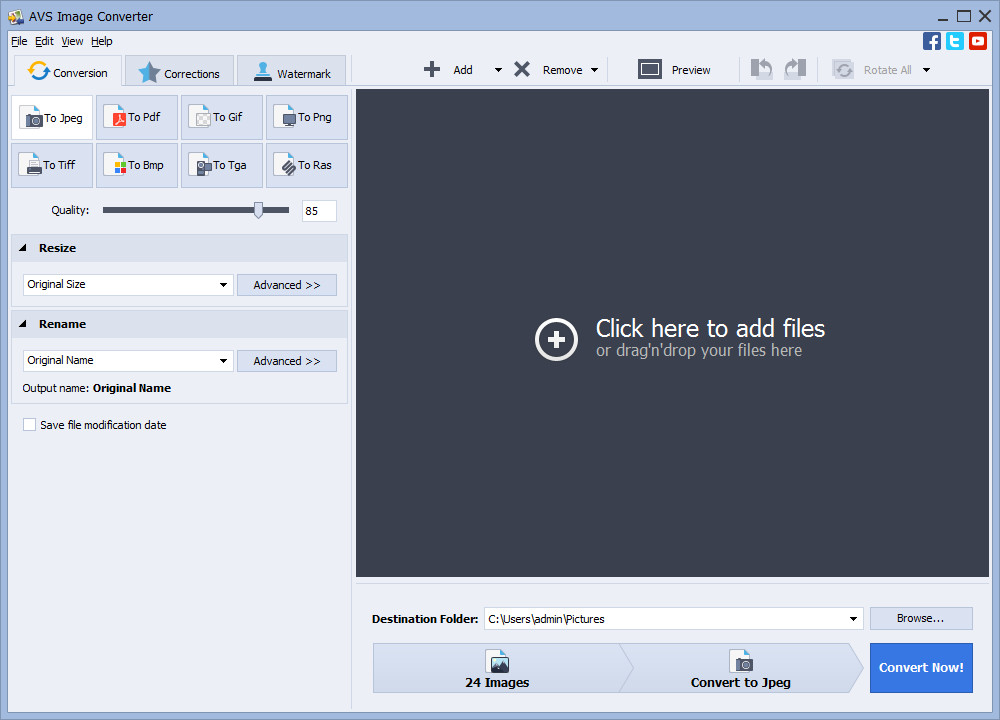
Task: Select the To Ras format
Action: click(306, 165)
